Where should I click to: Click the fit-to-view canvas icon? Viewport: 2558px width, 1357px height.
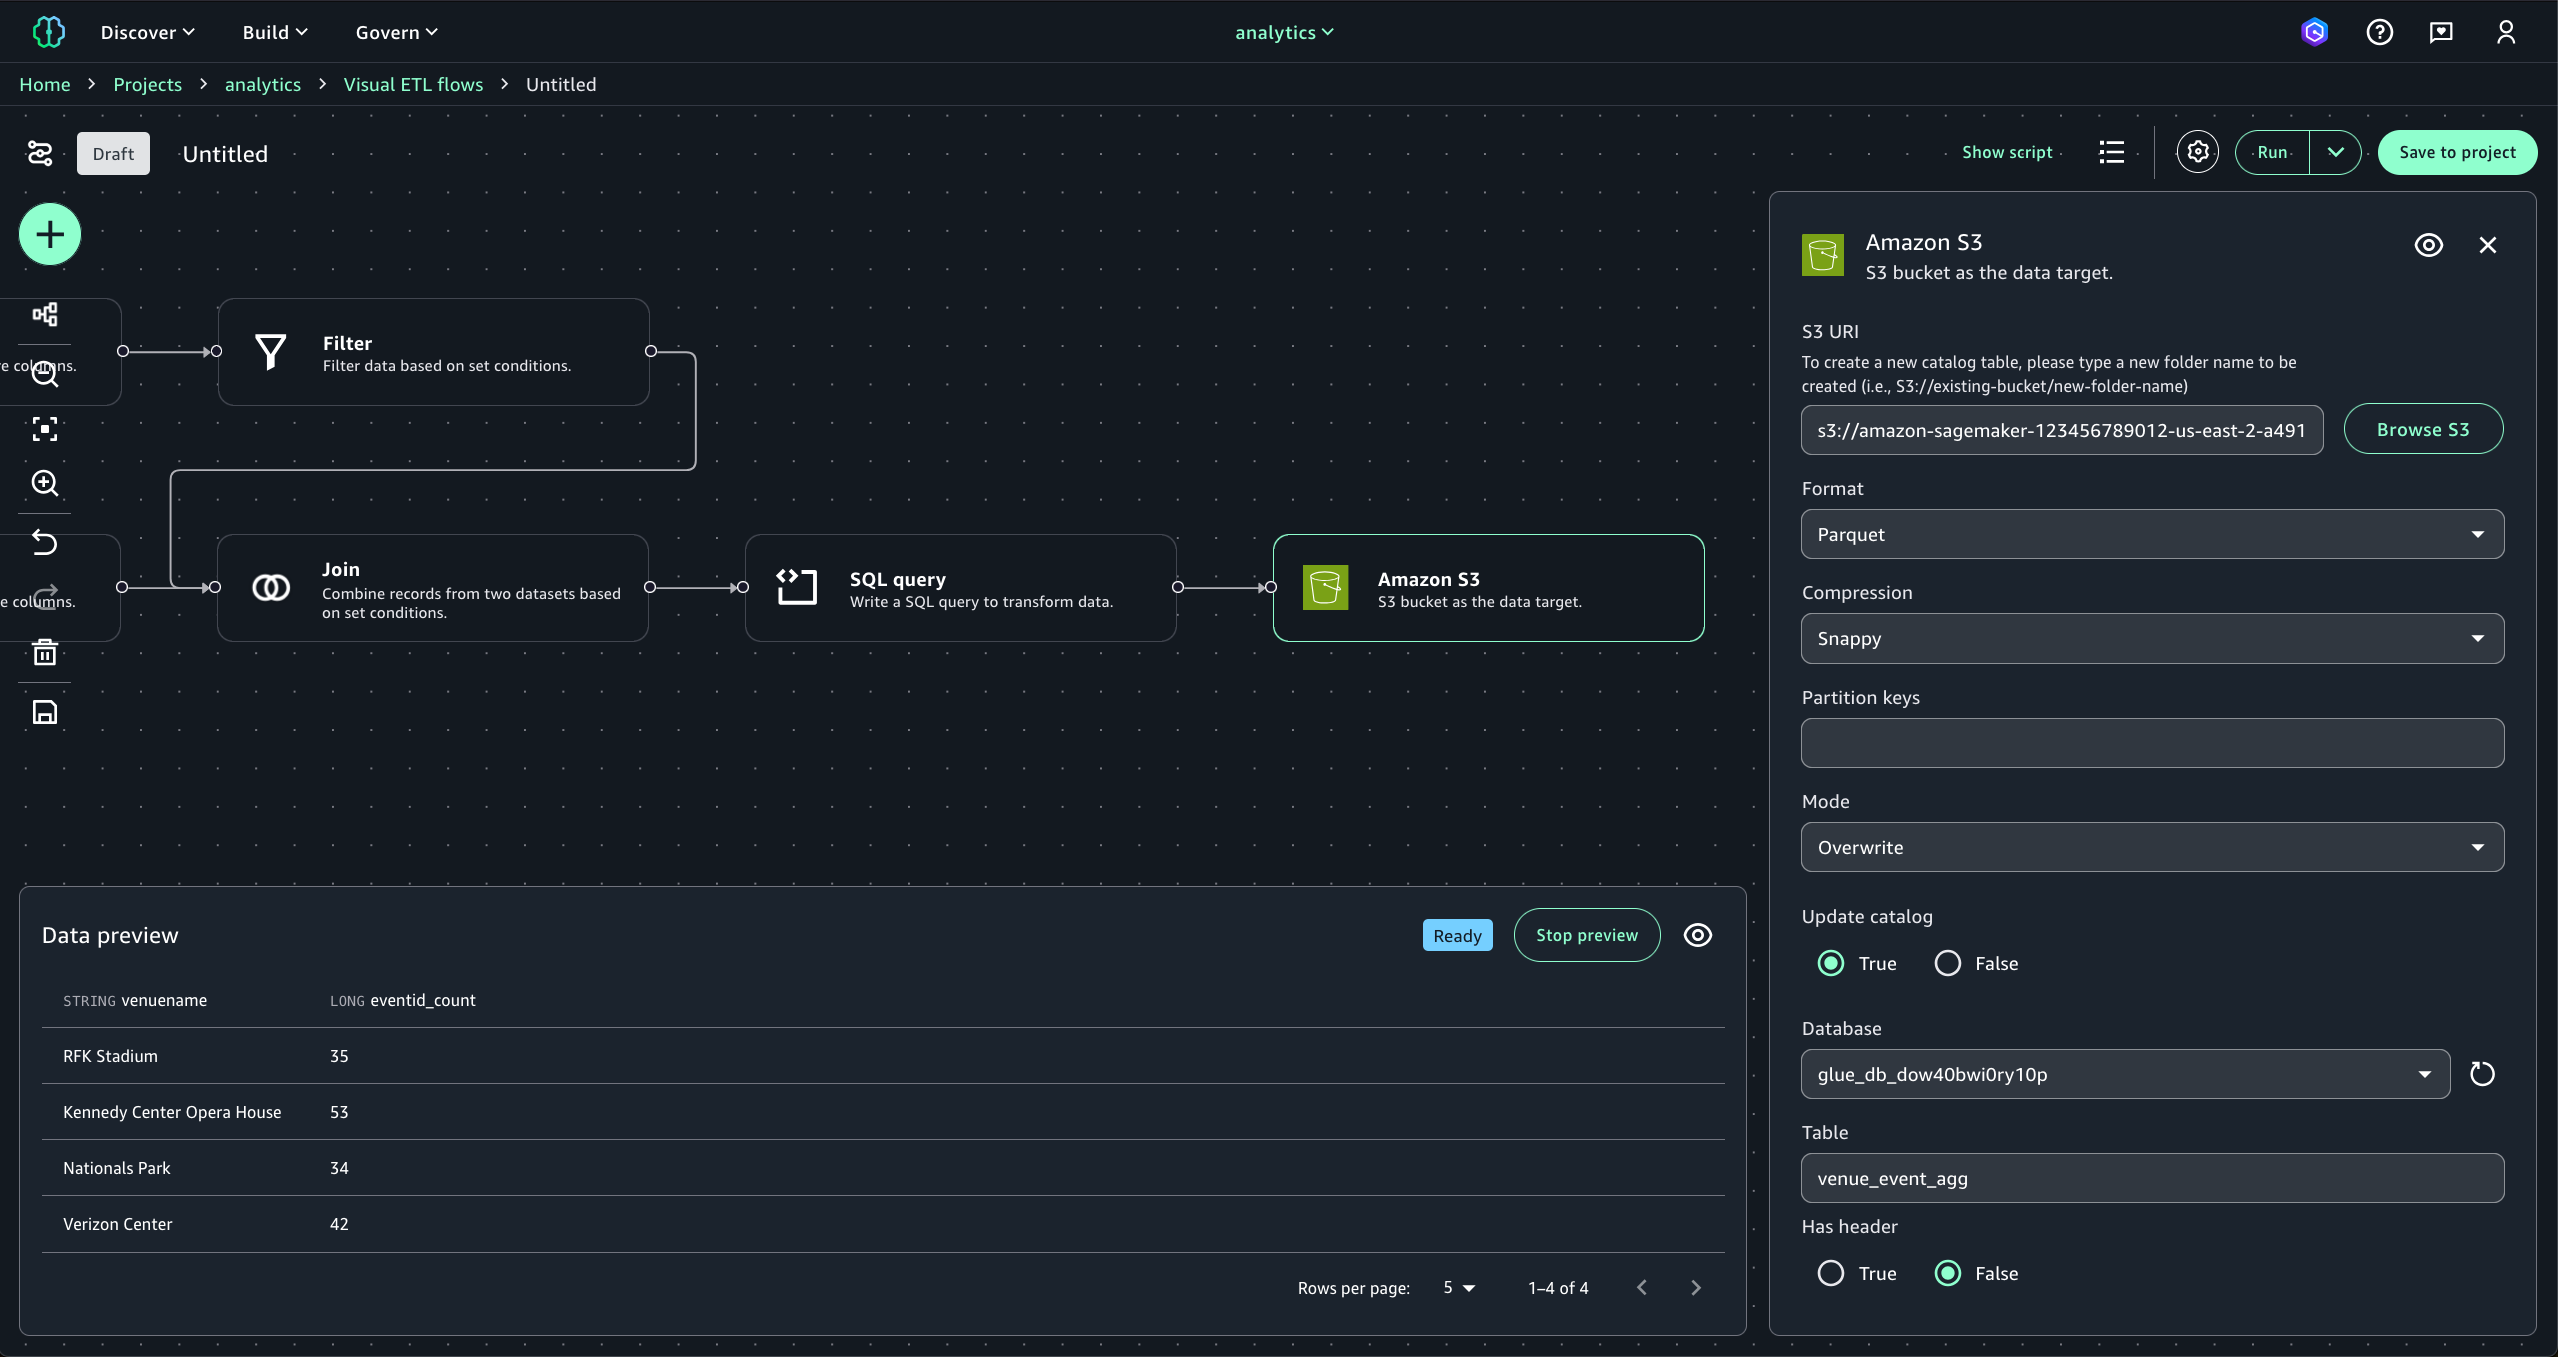(x=45, y=429)
